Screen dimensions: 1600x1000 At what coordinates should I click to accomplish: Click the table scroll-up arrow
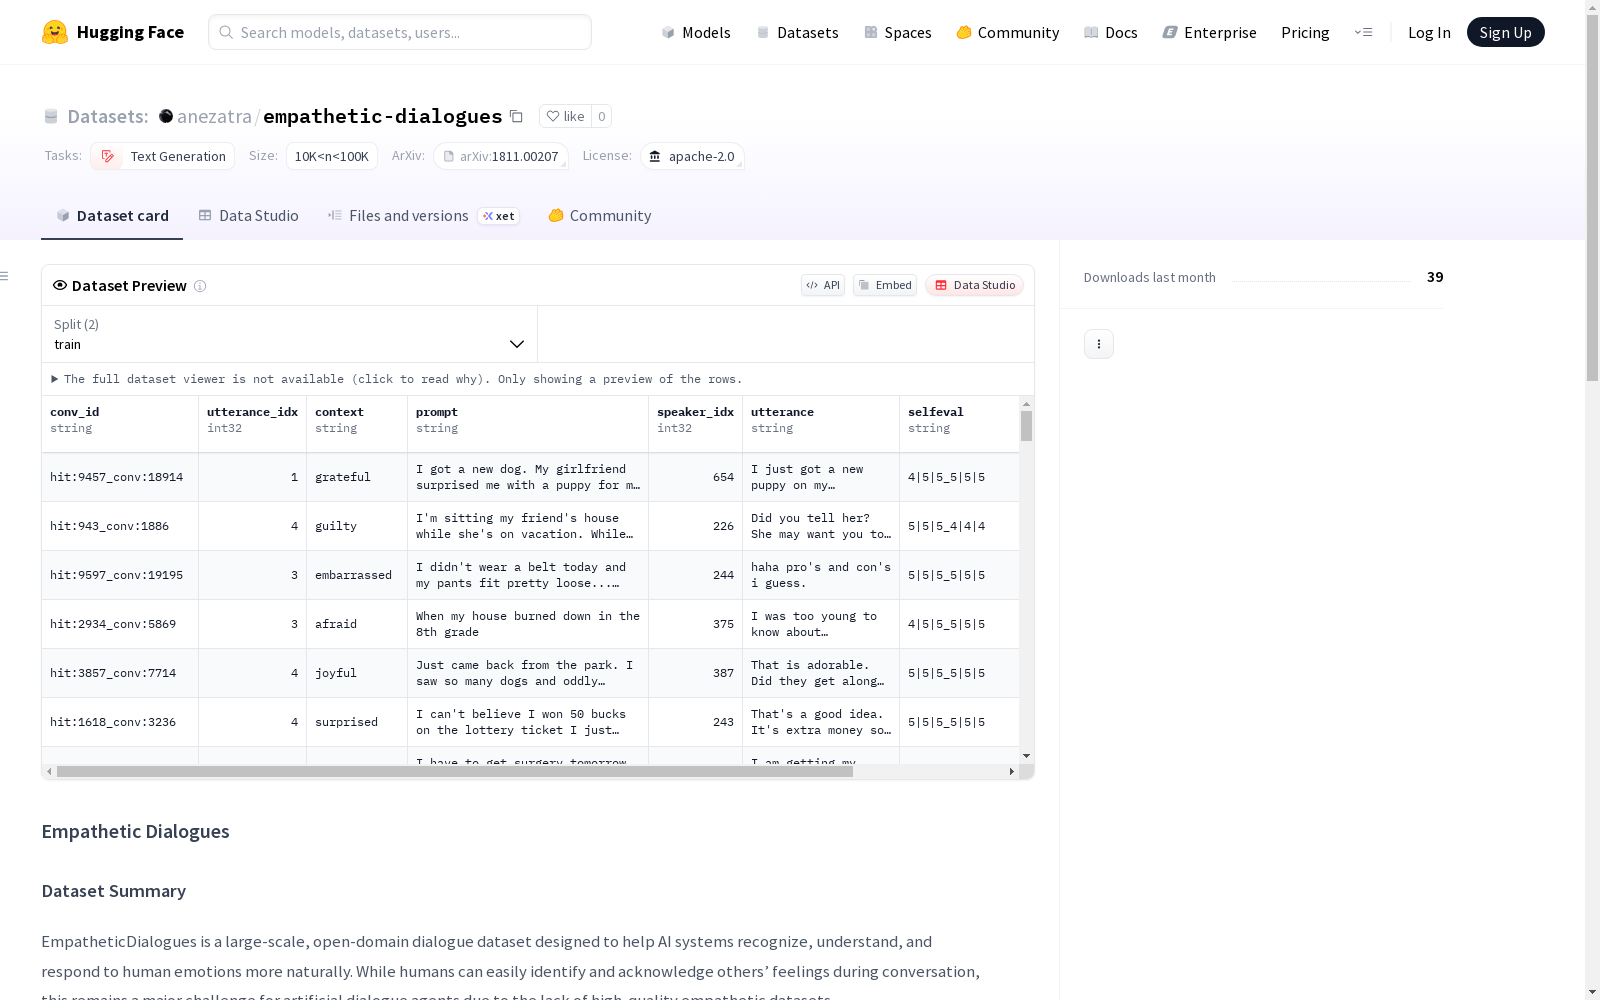(1026, 404)
